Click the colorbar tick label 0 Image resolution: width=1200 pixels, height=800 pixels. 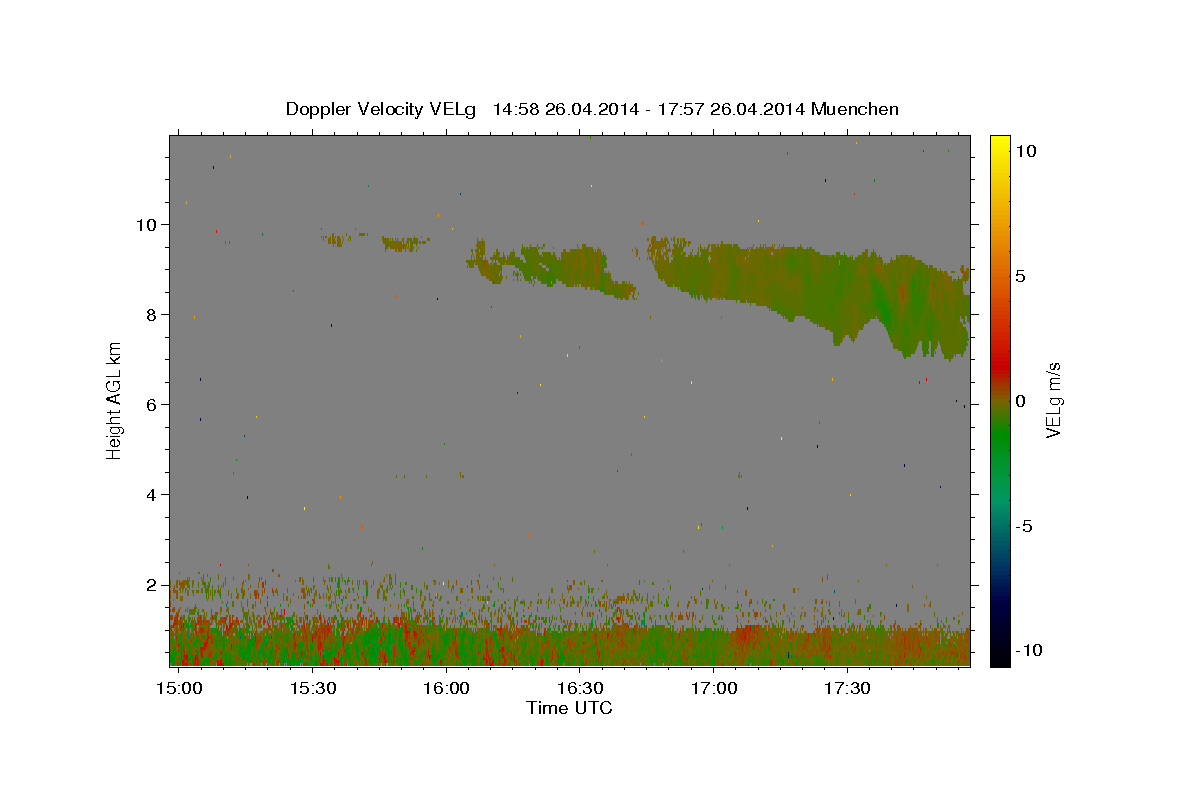click(1020, 401)
